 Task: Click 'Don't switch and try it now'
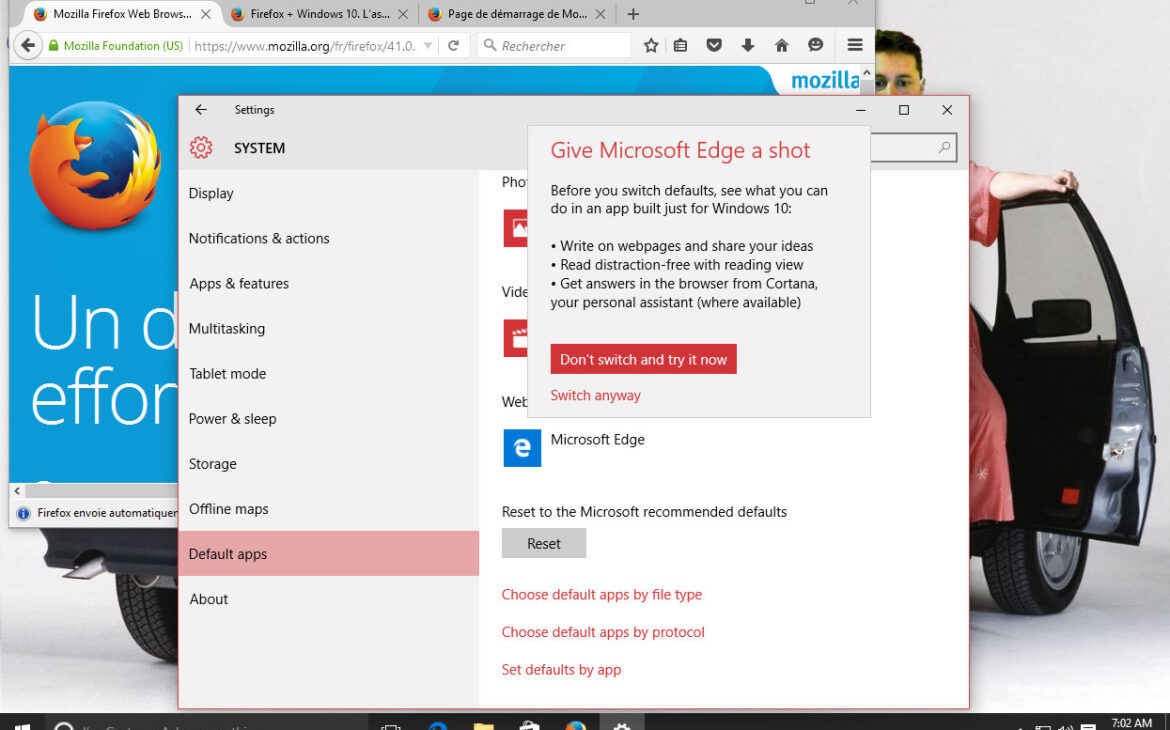pyautogui.click(x=643, y=358)
